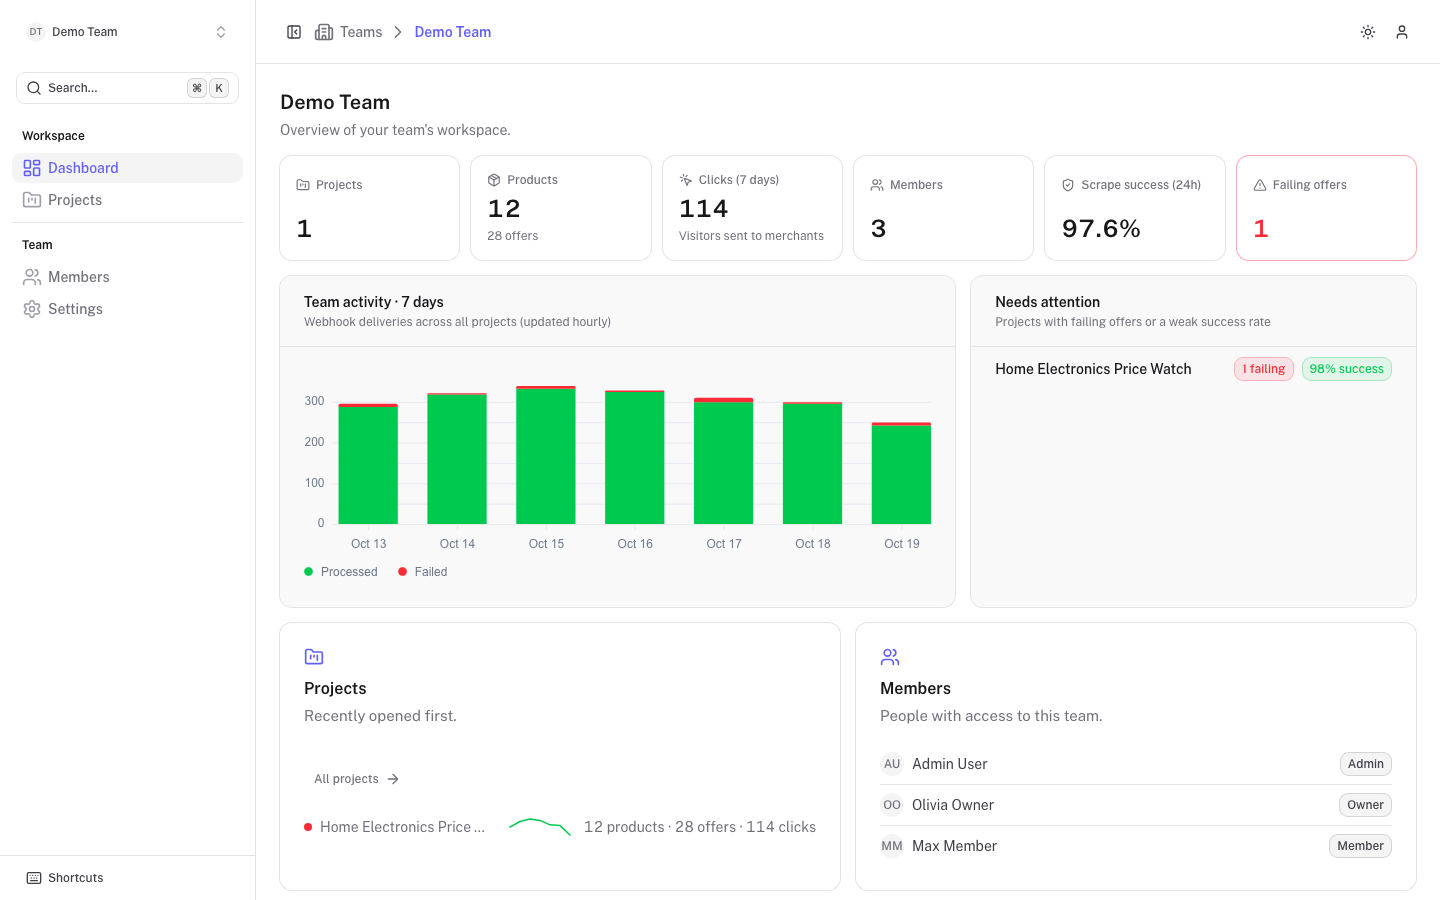
Task: Open Home Electronics Price project row
Action: (x=560, y=827)
